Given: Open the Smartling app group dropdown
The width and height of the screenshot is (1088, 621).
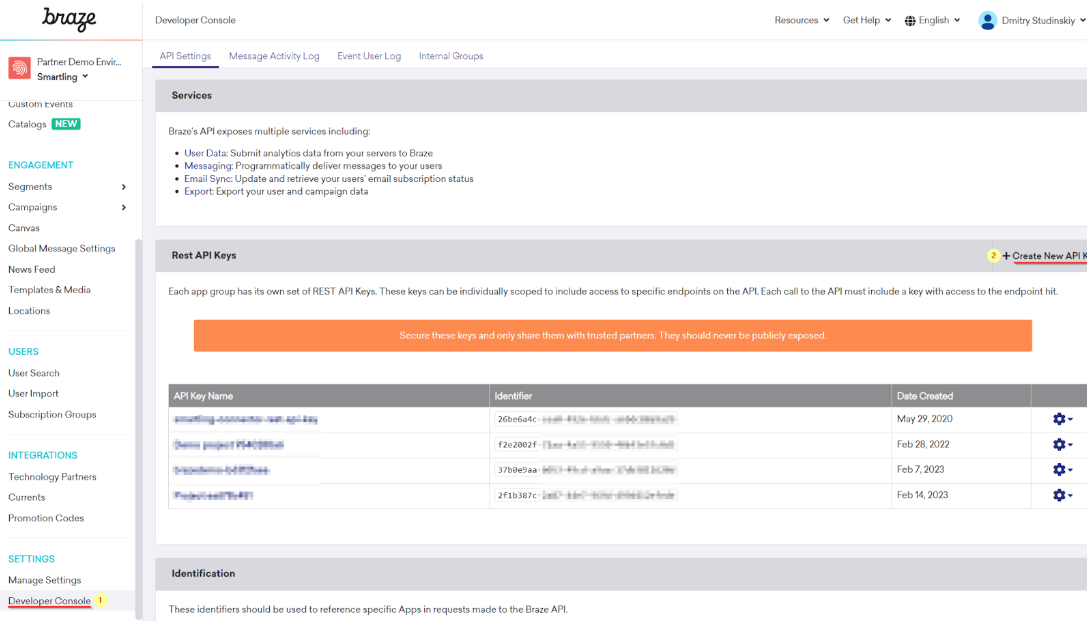Looking at the screenshot, I should pyautogui.click(x=62, y=76).
